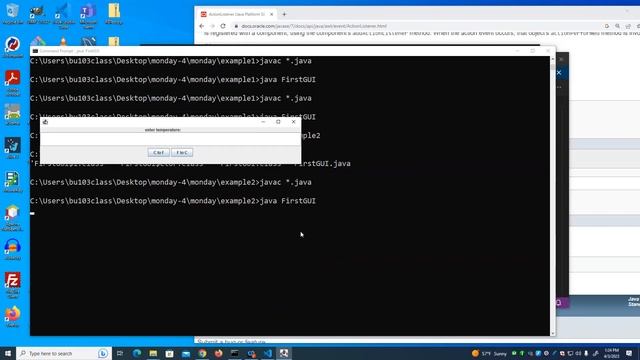
Task: Open Adobe Acrobat desktop shortcut
Action: click(x=13, y=83)
